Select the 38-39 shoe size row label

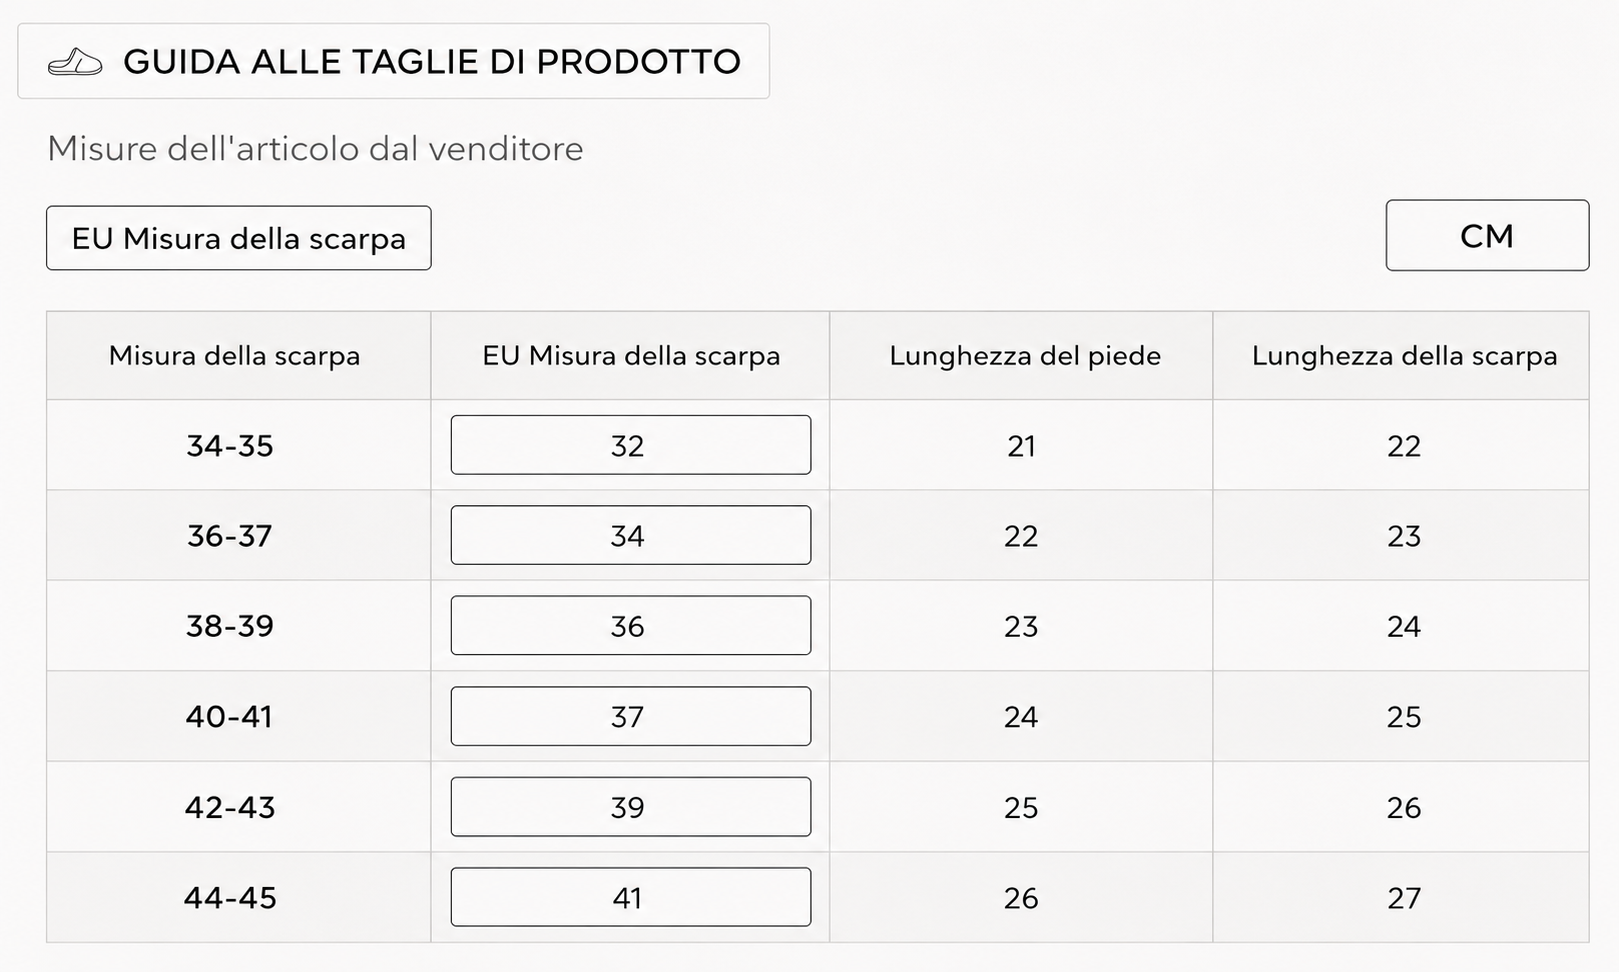point(230,626)
